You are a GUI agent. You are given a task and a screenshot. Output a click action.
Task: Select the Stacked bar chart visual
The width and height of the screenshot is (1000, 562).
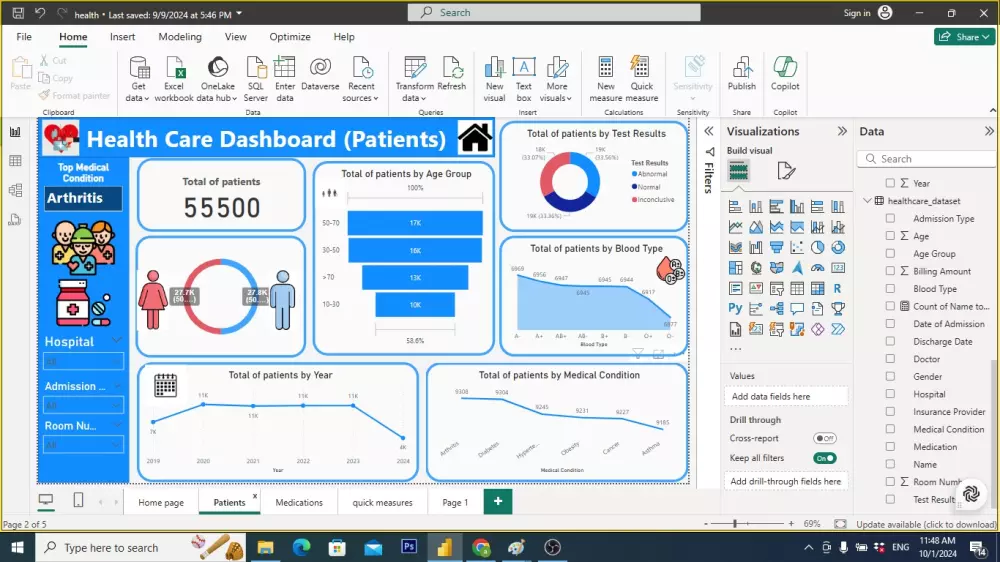coord(735,207)
